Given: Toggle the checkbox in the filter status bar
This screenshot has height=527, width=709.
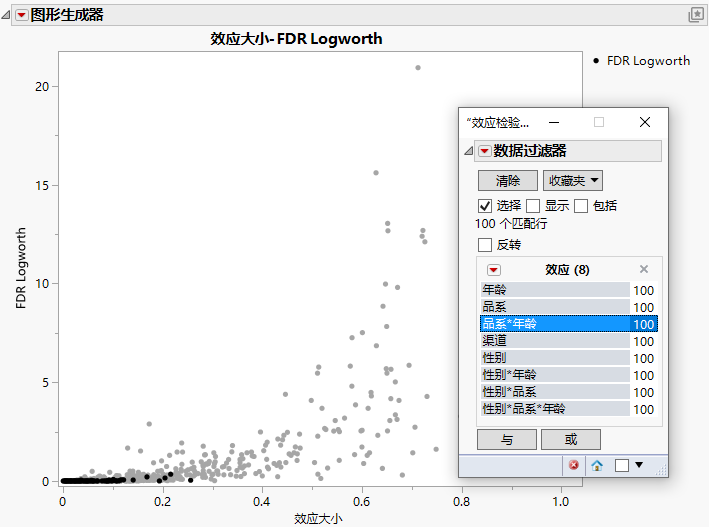Looking at the screenshot, I should coord(622,465).
